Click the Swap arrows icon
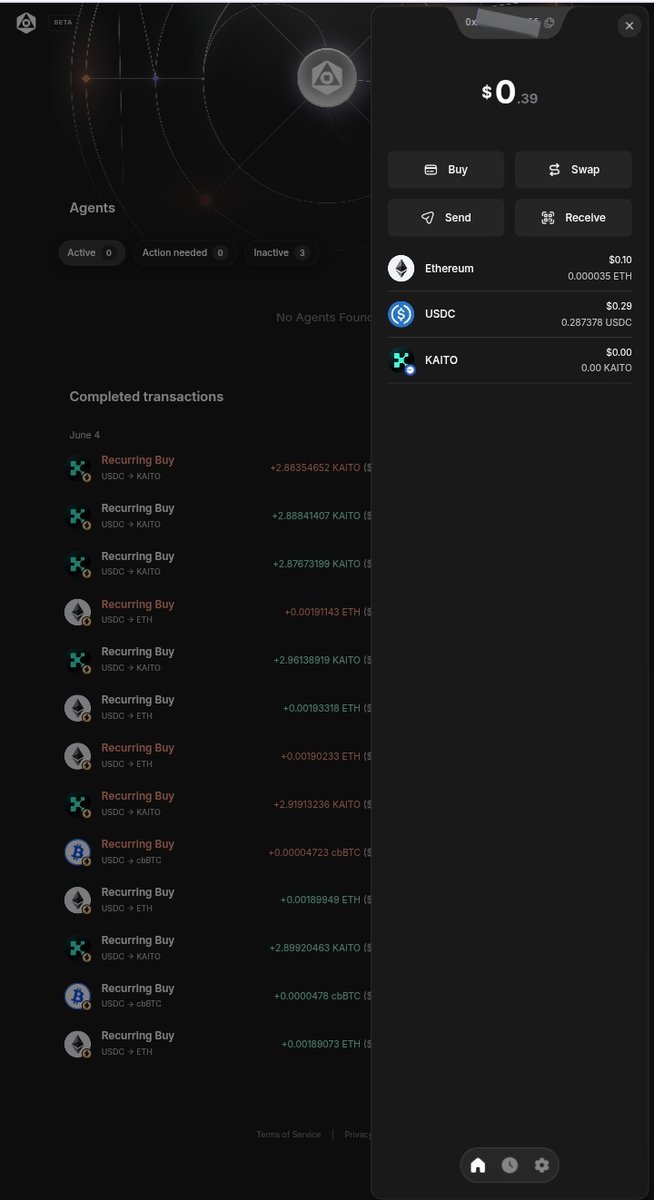 pyautogui.click(x=553, y=169)
